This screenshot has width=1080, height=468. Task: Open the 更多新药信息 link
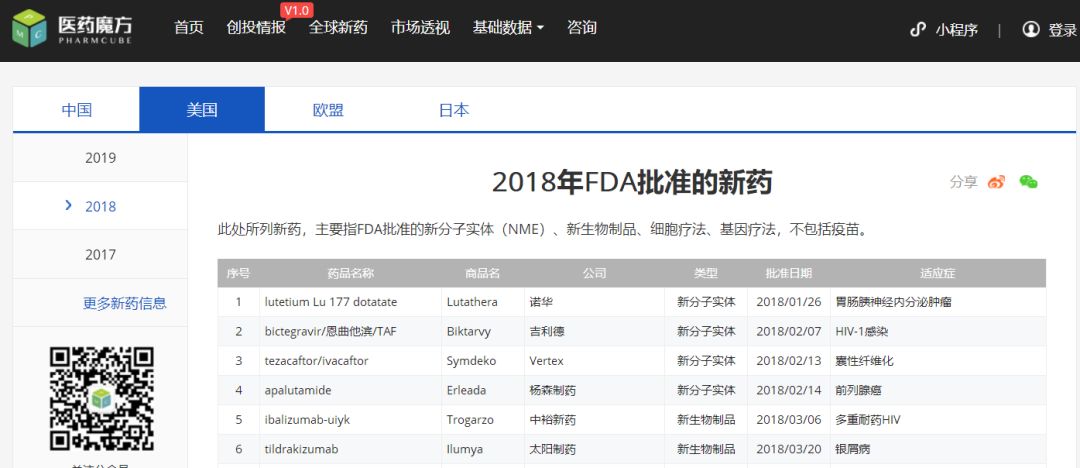(125, 303)
